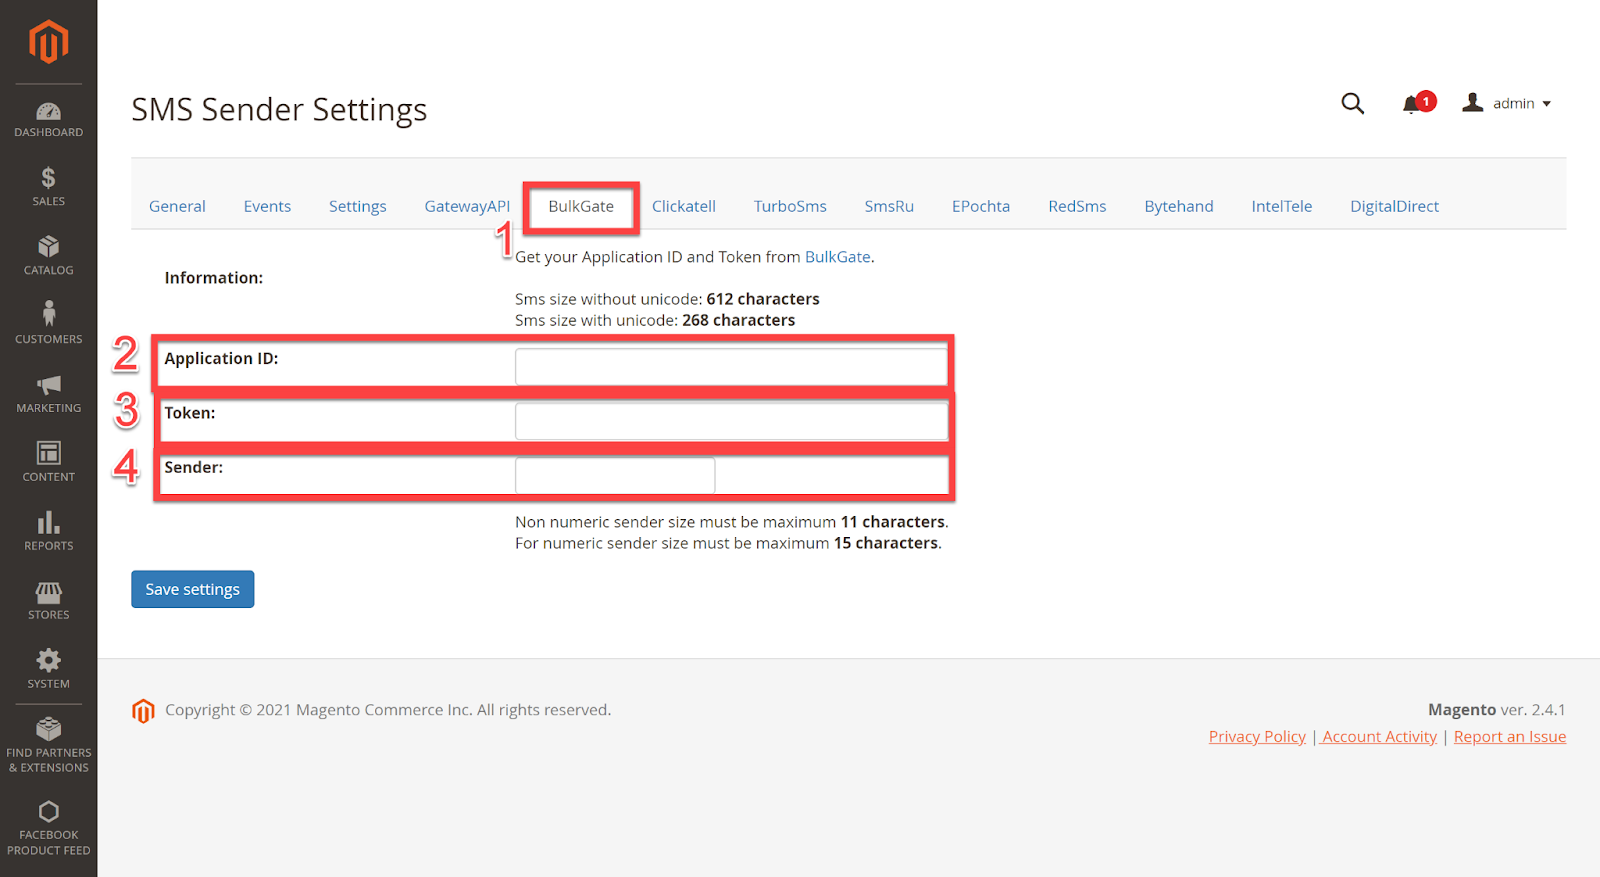Screen dimensions: 1600x877
Task: Focus the Sender input field
Action: tap(615, 475)
